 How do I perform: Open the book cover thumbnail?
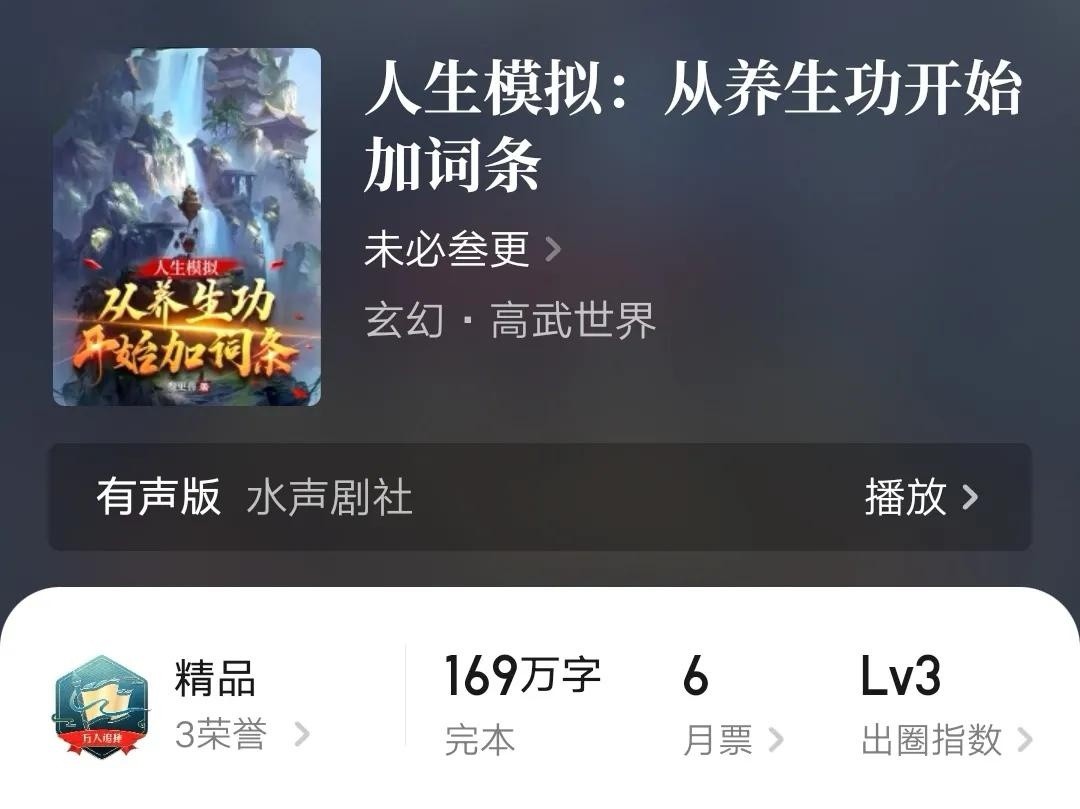[x=187, y=227]
